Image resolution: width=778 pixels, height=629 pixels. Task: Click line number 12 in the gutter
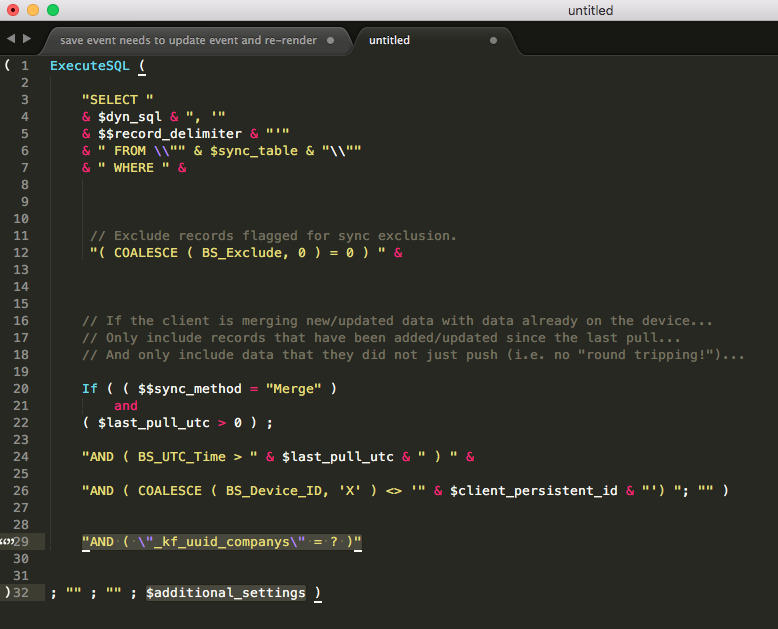[21, 253]
